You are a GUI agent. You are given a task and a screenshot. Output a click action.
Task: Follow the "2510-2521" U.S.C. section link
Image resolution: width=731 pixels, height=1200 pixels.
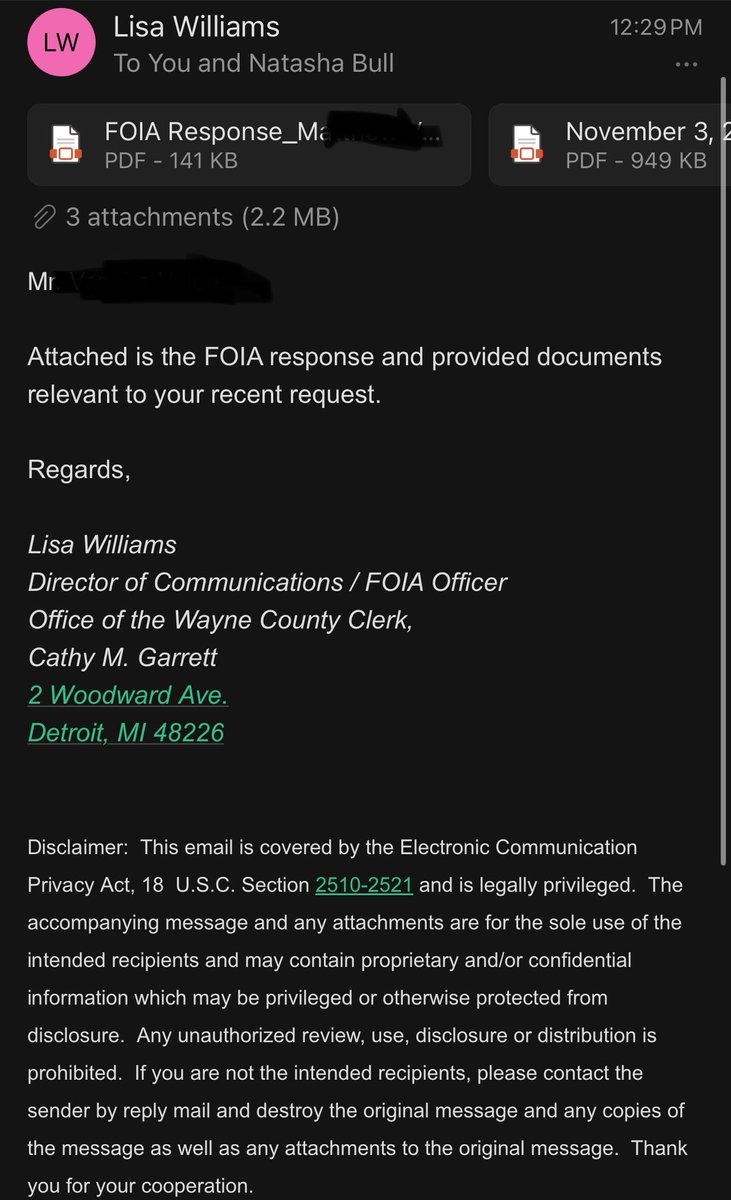pyautogui.click(x=364, y=885)
